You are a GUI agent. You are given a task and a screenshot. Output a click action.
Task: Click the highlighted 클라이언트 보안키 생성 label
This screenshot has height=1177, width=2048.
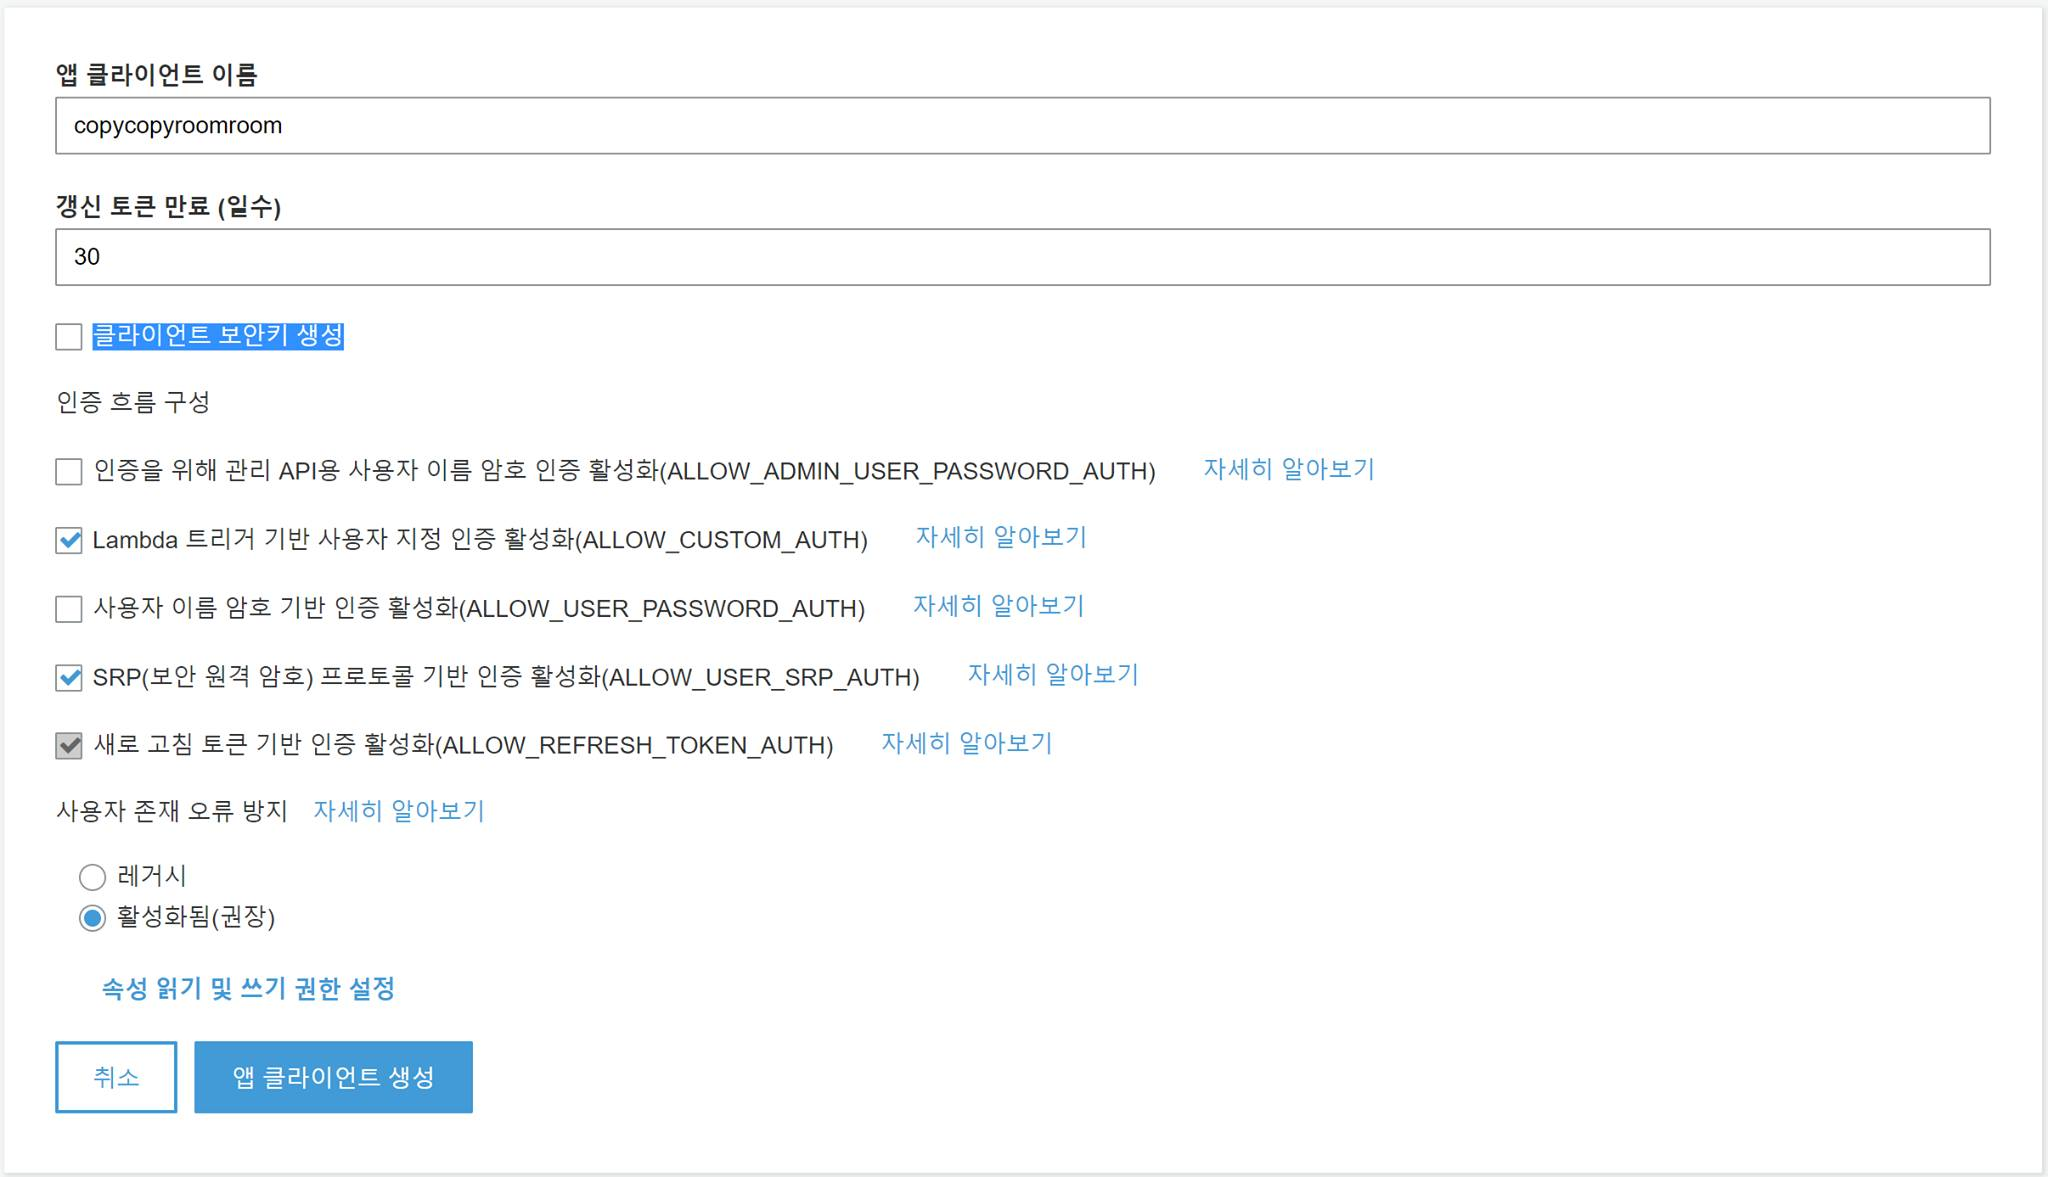218,336
